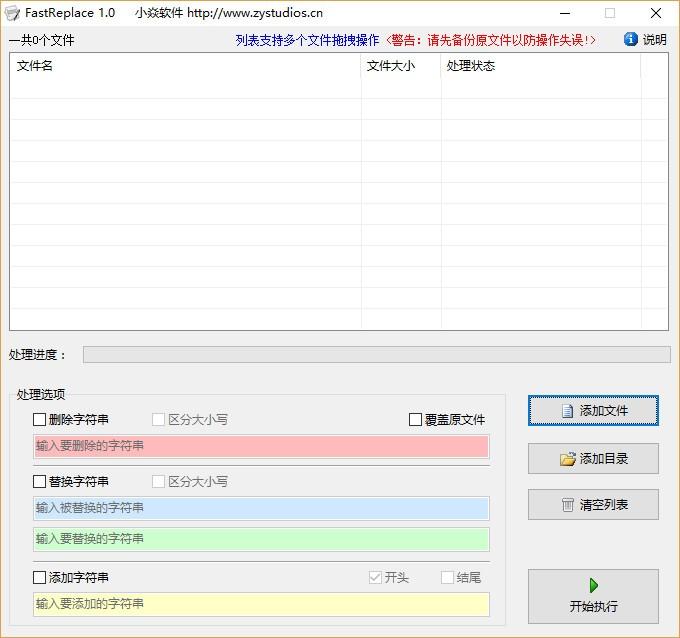Focus the 输入要删除的字符串 red field

click(261, 446)
